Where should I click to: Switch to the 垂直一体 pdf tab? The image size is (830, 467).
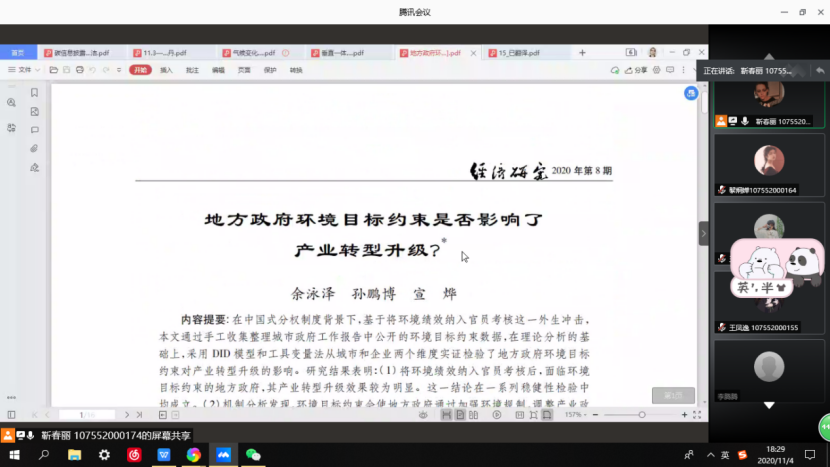tap(342, 53)
